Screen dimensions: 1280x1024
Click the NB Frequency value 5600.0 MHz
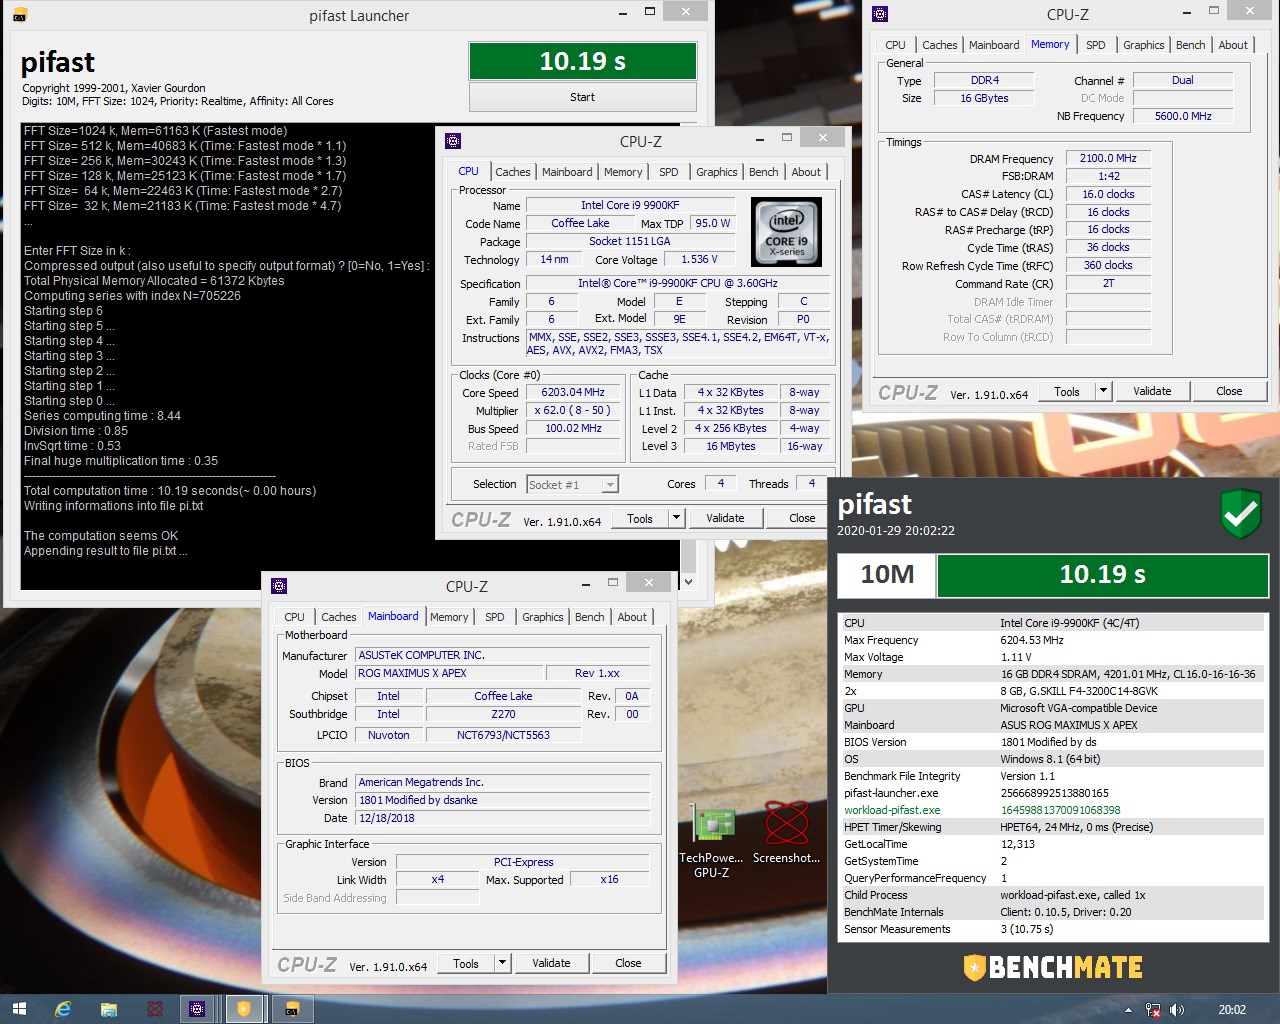(x=1183, y=116)
